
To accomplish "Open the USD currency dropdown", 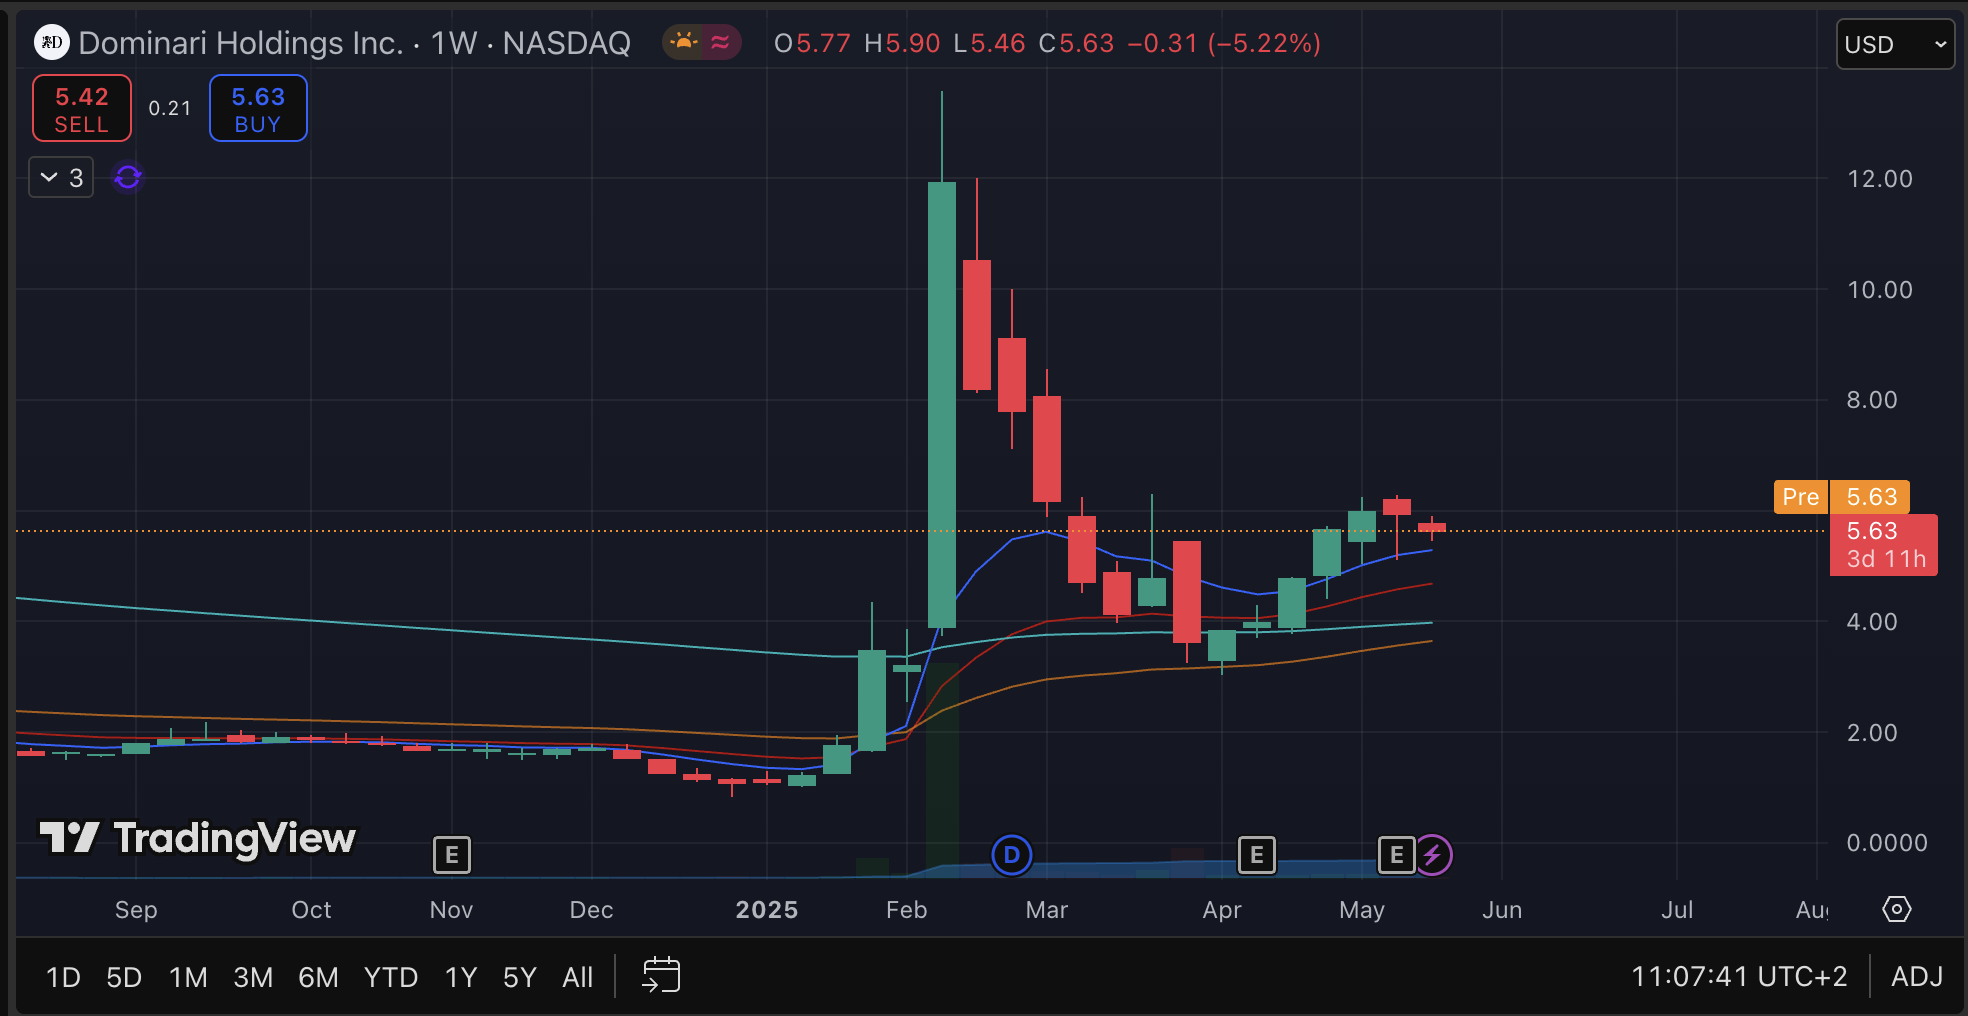I will [1895, 44].
